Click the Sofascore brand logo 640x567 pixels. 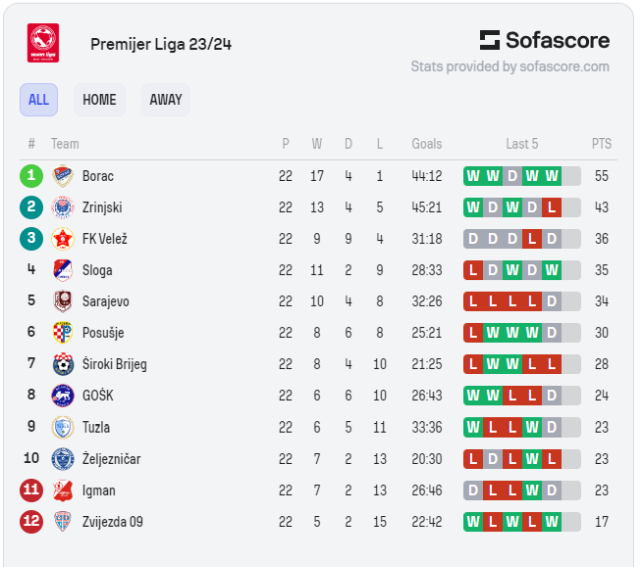544,41
